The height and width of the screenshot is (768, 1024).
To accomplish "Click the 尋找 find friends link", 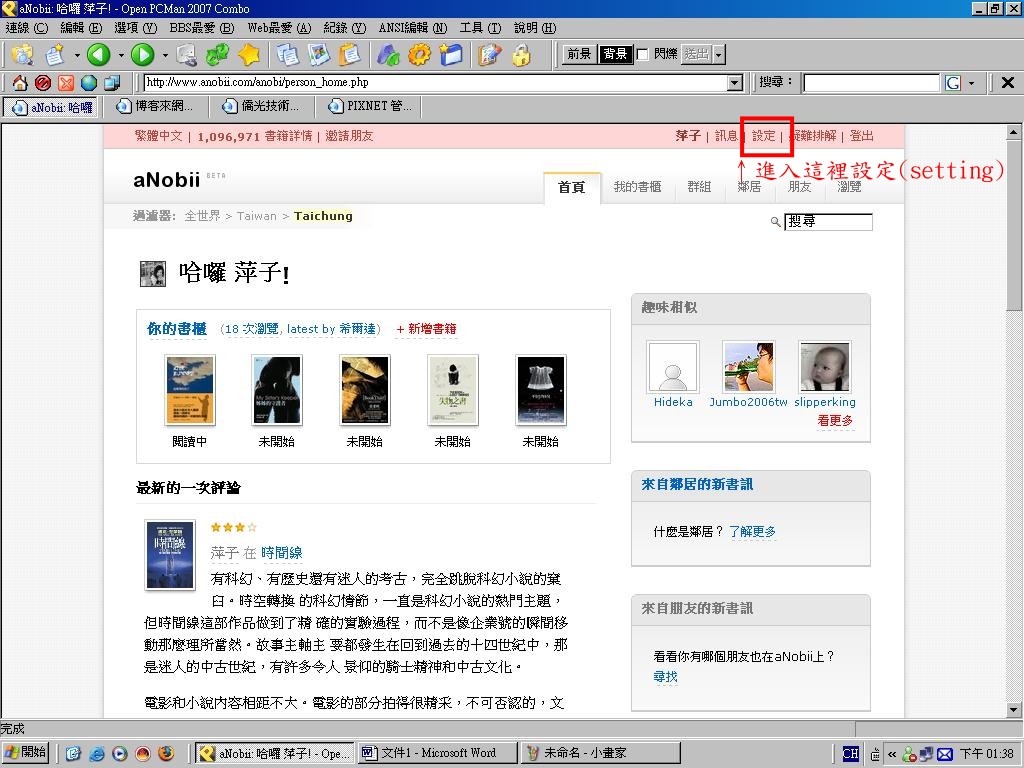I will 665,677.
